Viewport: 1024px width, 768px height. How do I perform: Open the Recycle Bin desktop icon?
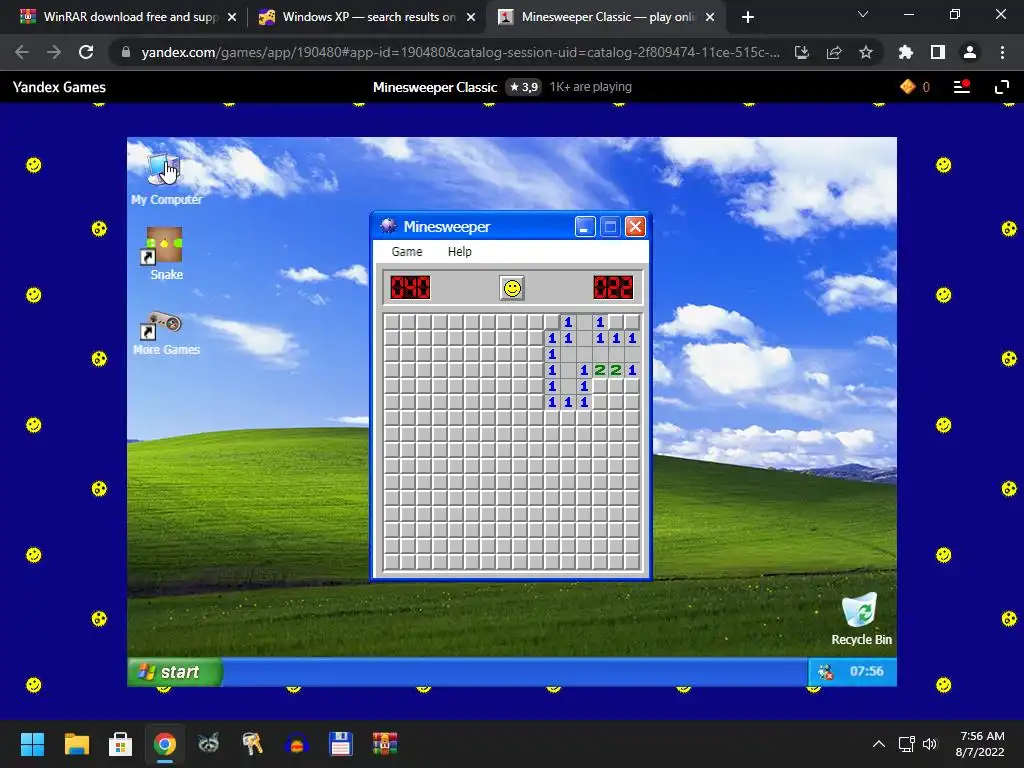click(x=861, y=619)
